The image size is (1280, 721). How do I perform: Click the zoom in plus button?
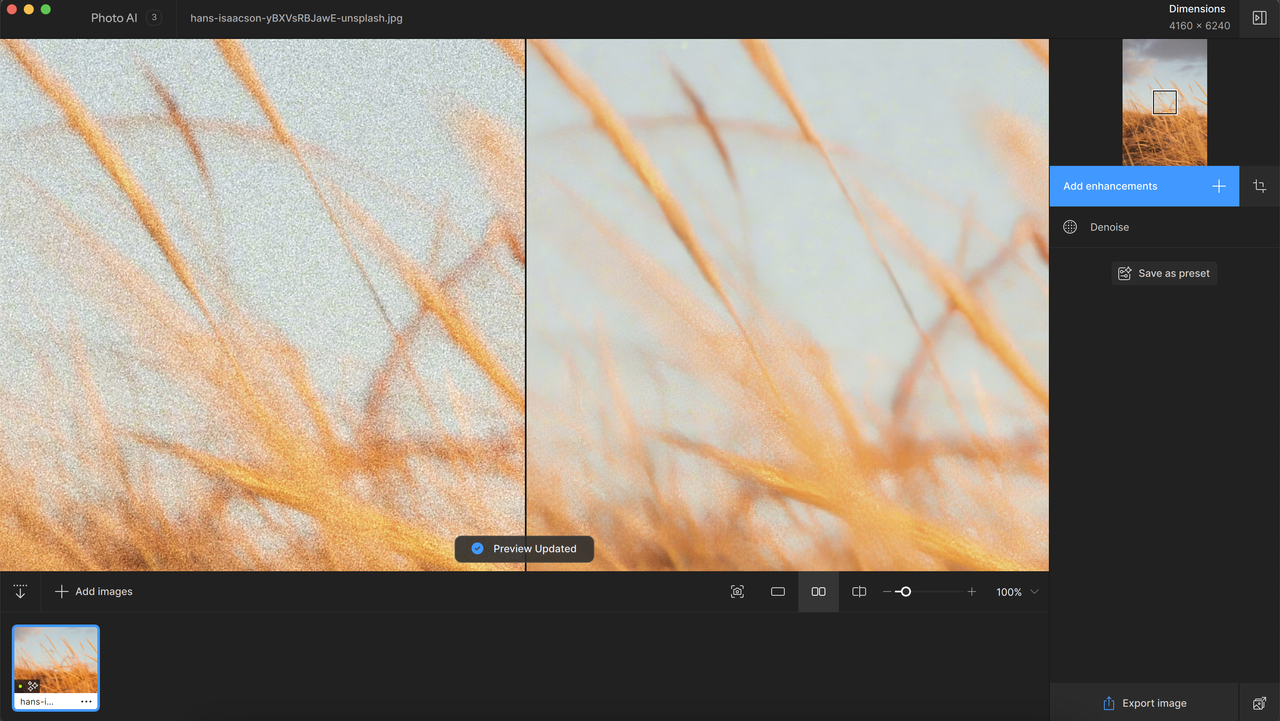(971, 592)
